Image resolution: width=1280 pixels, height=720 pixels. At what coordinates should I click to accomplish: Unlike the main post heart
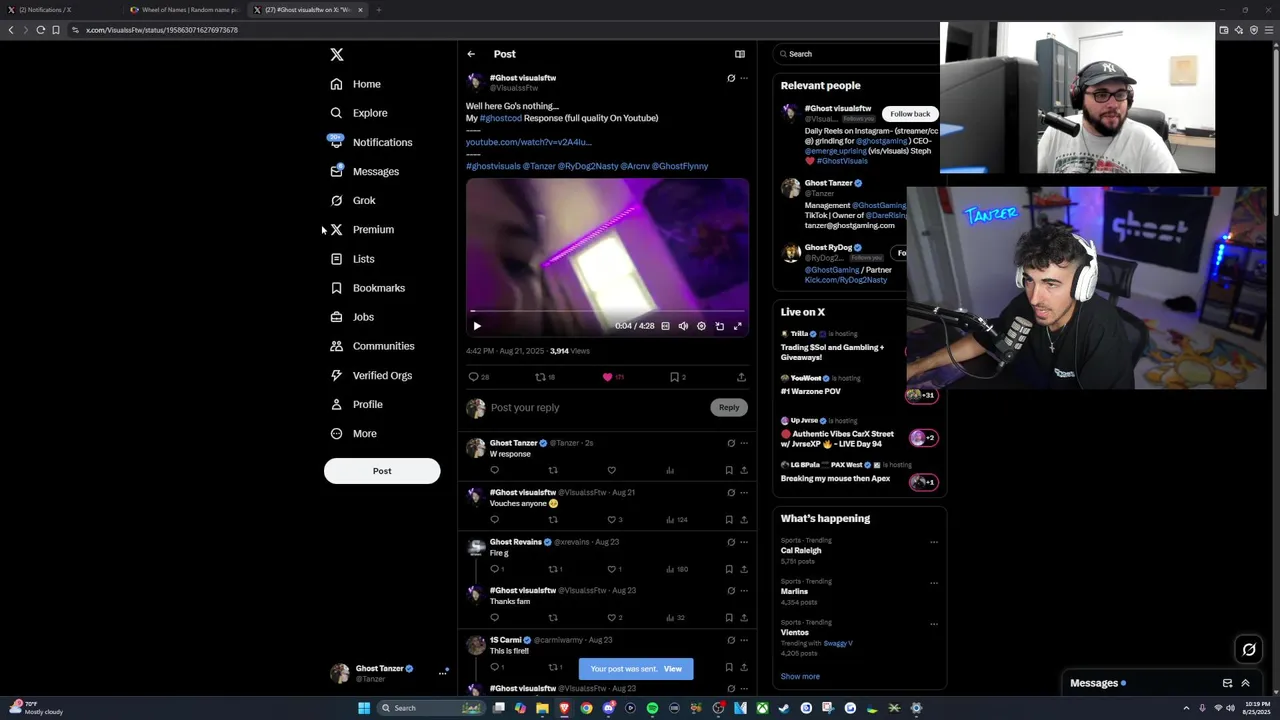point(607,377)
